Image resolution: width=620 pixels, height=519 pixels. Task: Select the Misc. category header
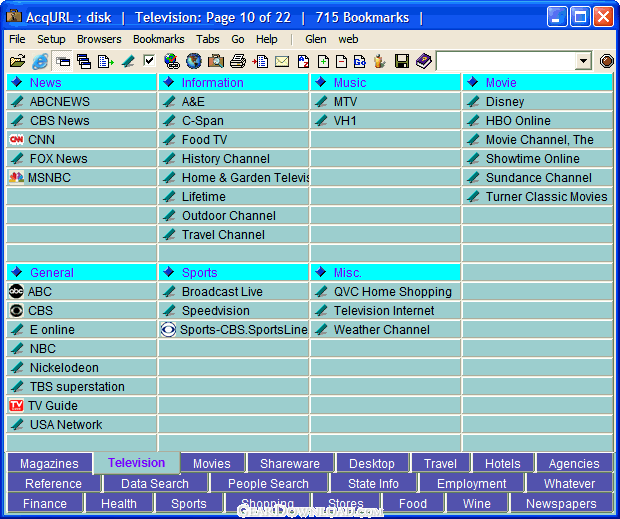(386, 272)
